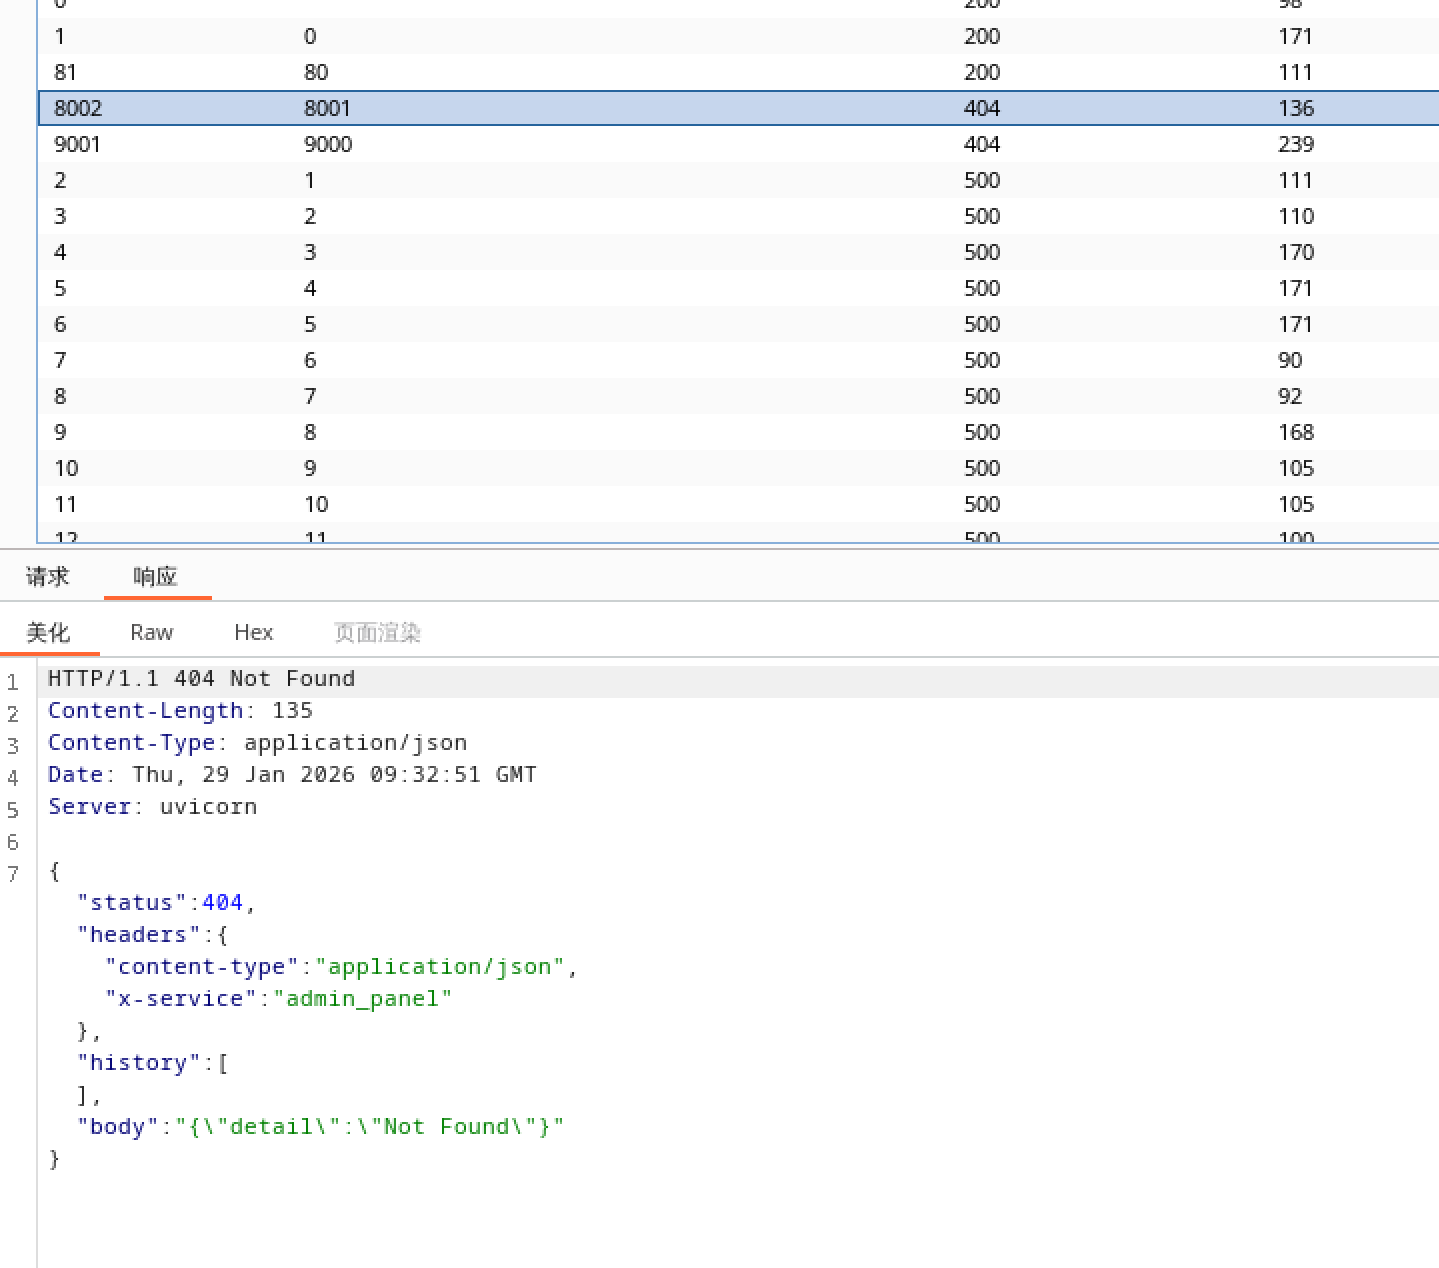Switch to the 请求 (Request) tab
The width and height of the screenshot is (1439, 1268).
tap(47, 576)
